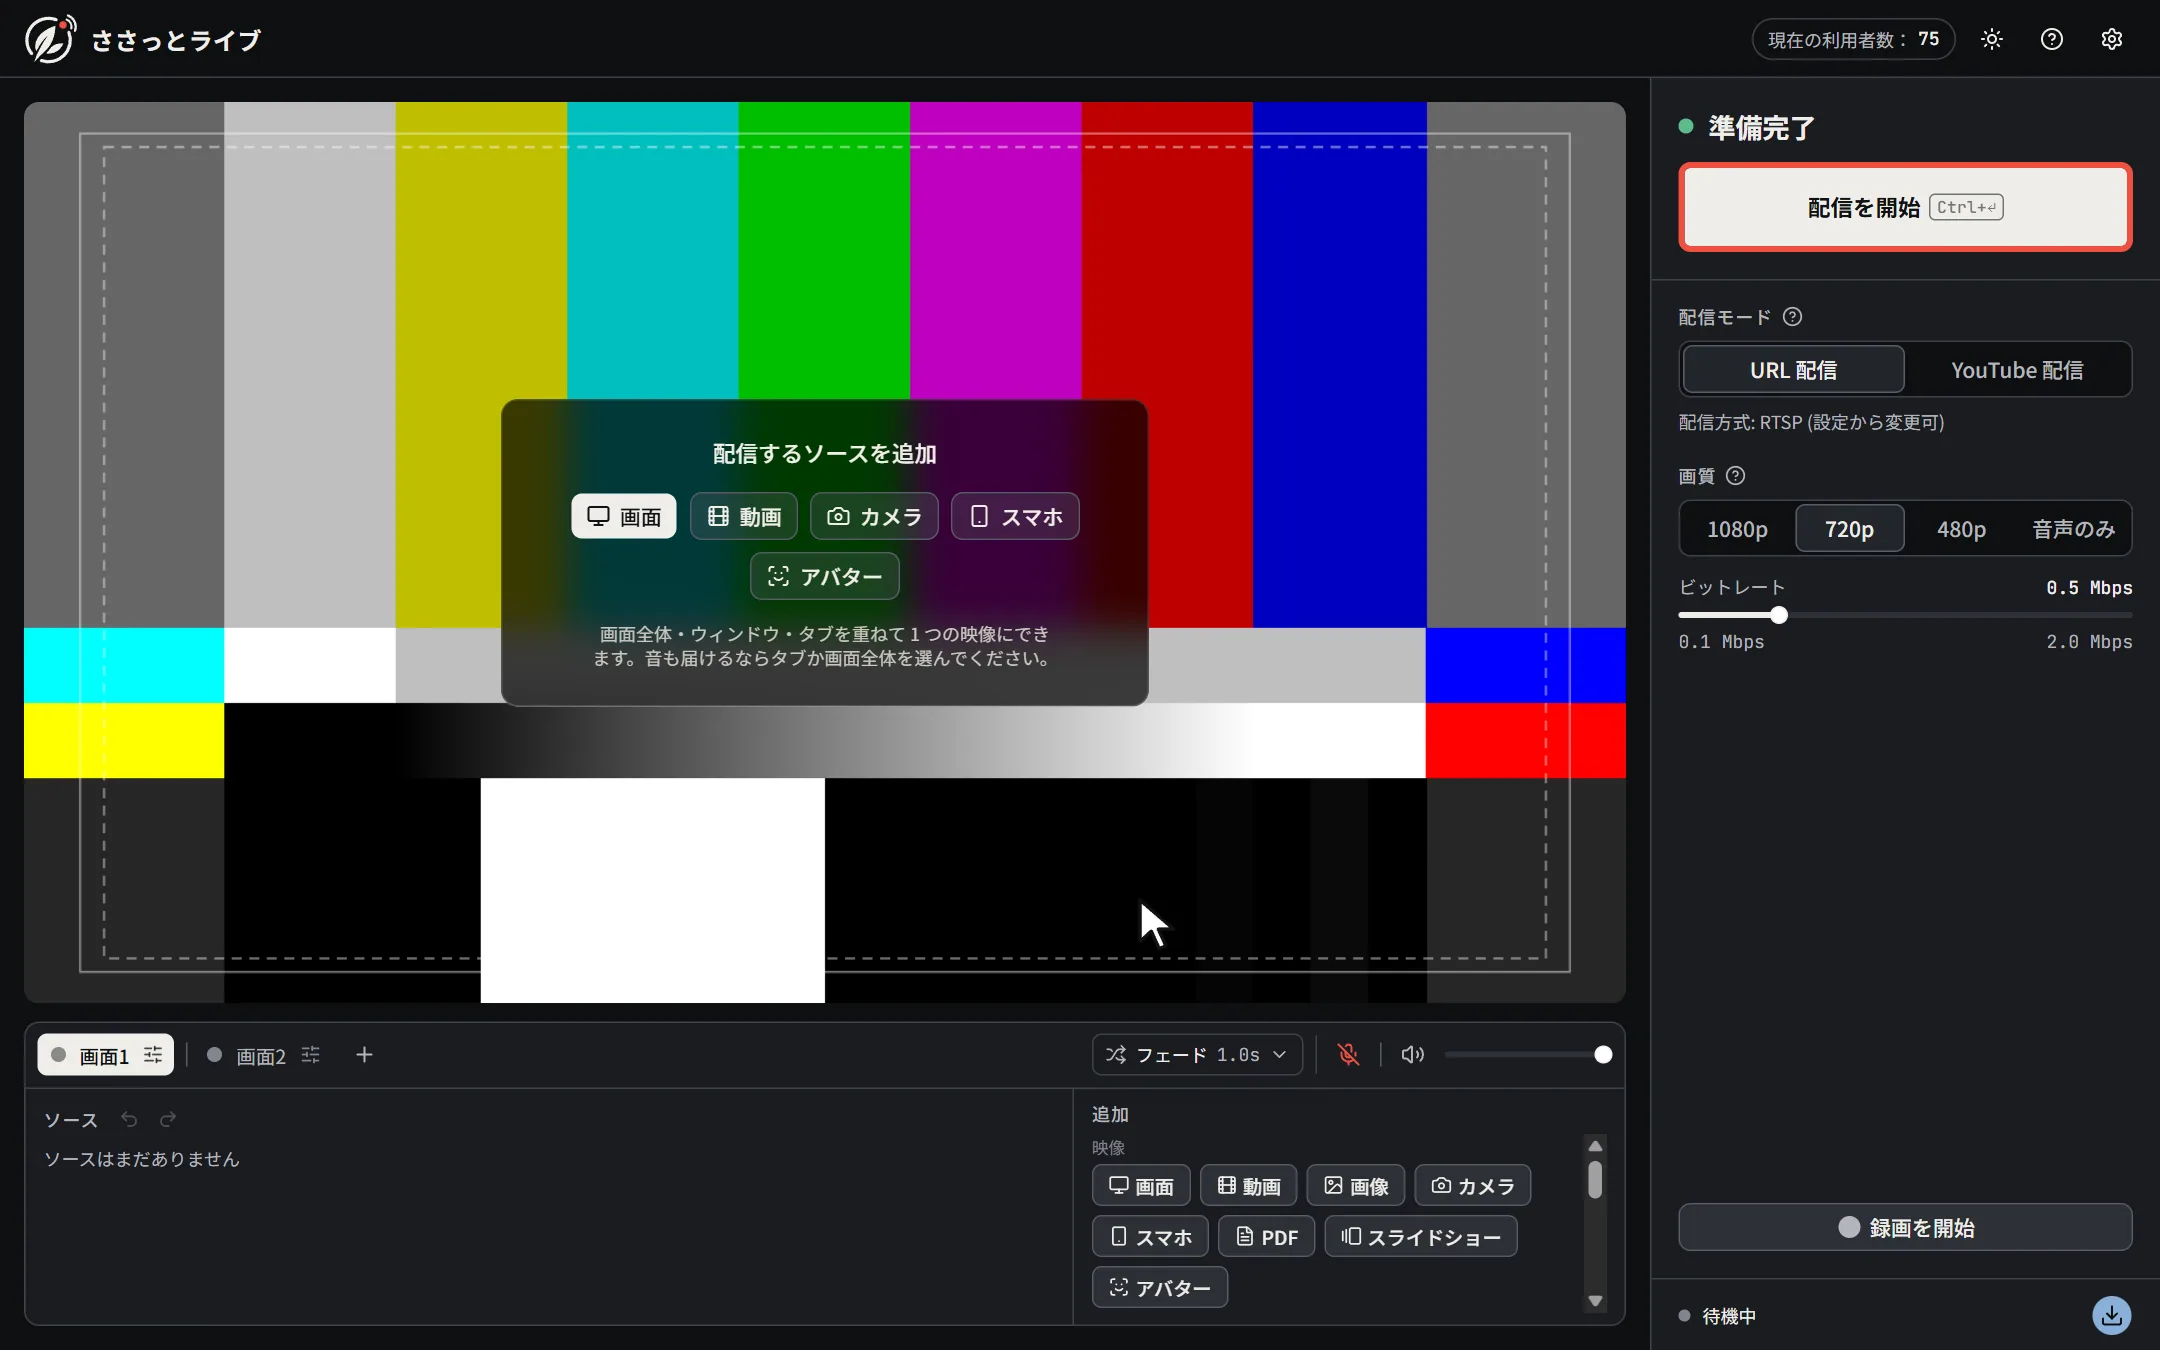
Task: Open help via the top-bar question mark icon
Action: click(2051, 40)
